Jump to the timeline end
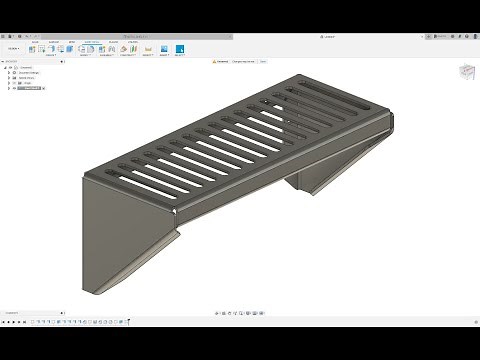 coord(24,322)
